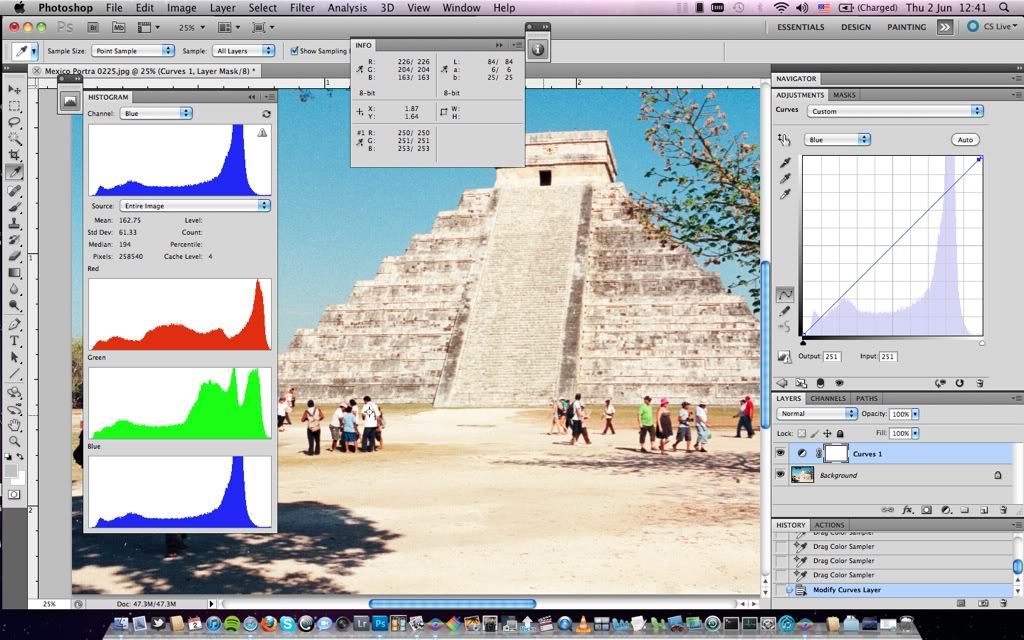
Task: Switch to the Painting workspace
Action: [906, 27]
